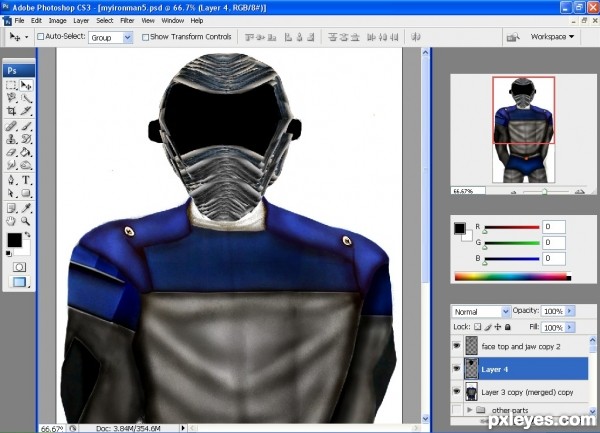This screenshot has height=433, width=600.
Task: Select the Notes tool
Action: (11, 208)
